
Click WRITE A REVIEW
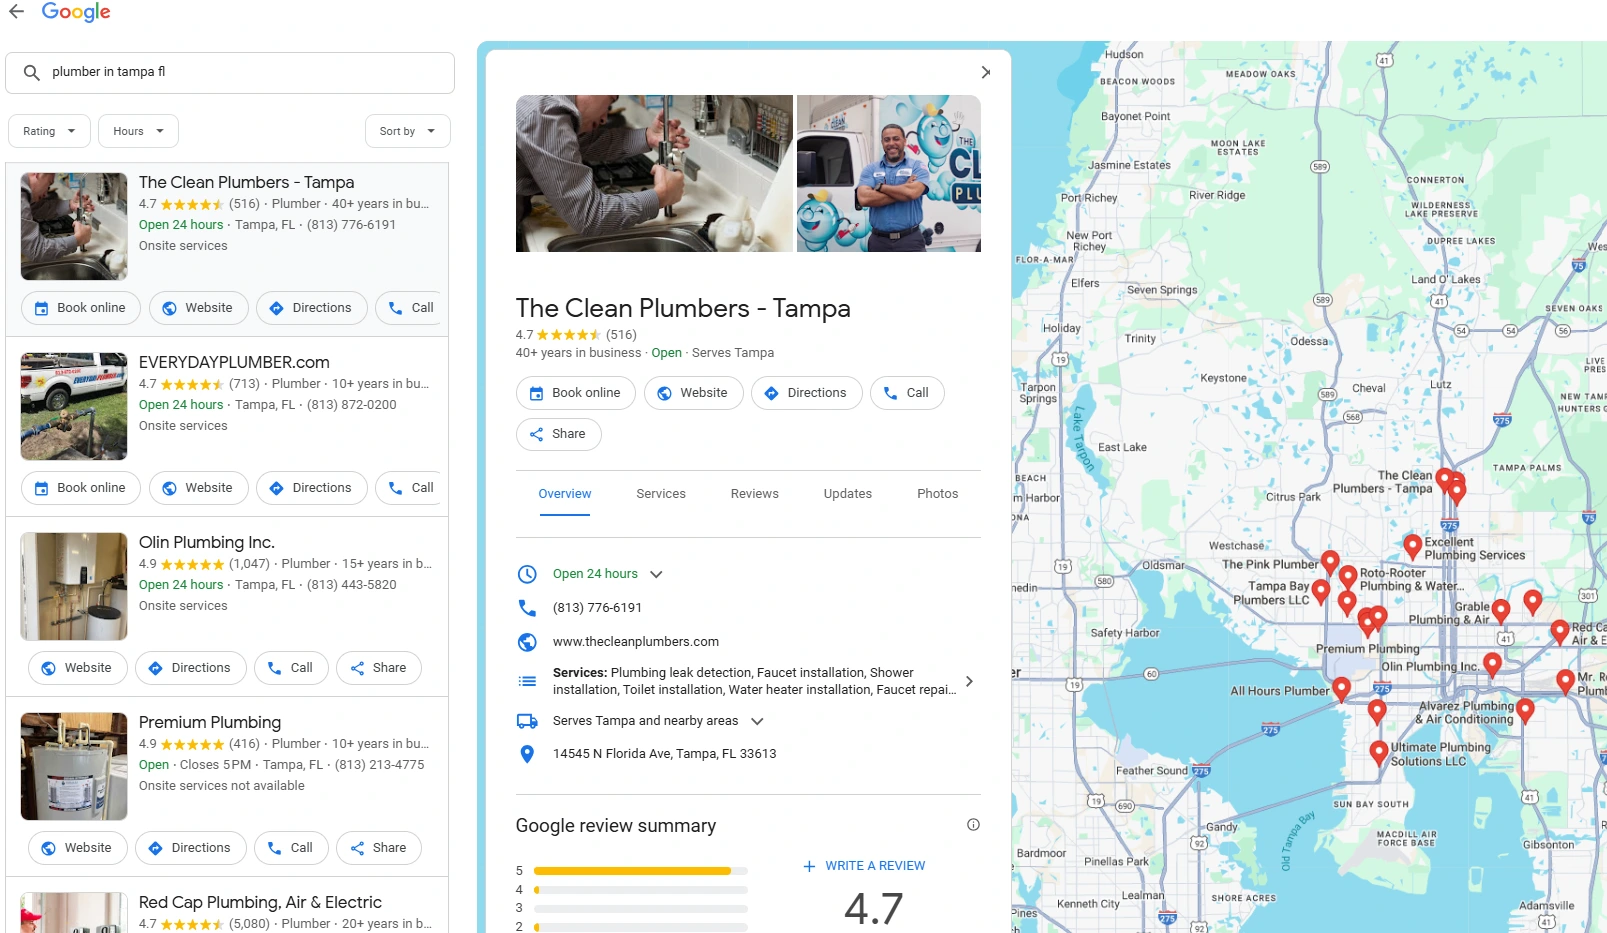coord(864,866)
